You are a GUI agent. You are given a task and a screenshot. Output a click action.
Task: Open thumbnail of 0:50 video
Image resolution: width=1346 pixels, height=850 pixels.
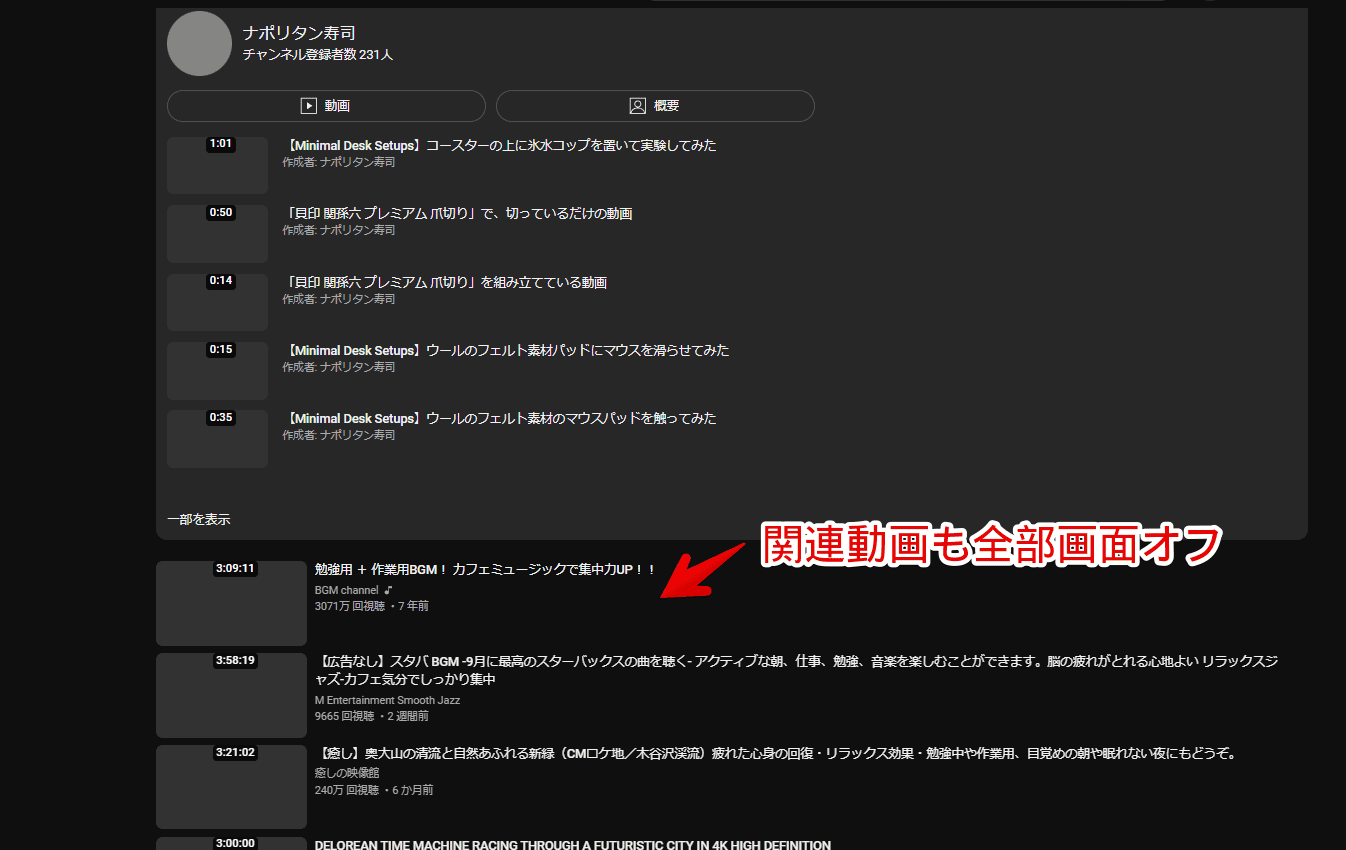217,234
